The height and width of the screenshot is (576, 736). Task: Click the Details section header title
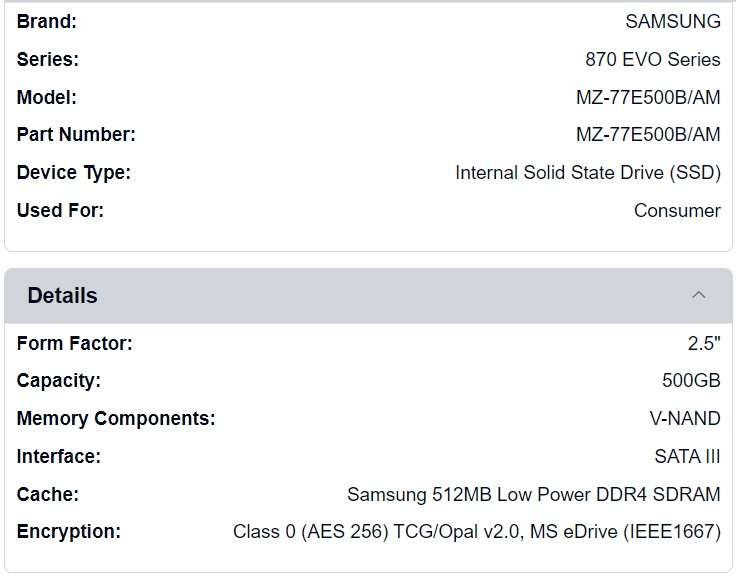click(62, 296)
